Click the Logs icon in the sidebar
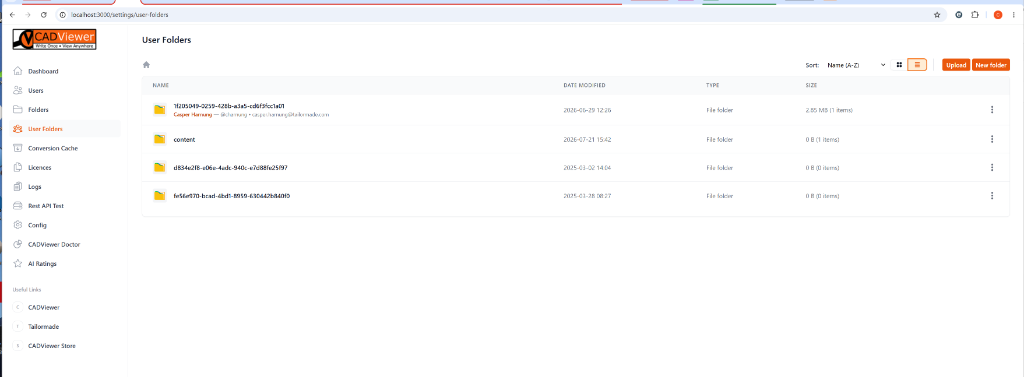Screen dimensions: 1024x377 pyautogui.click(x=18, y=187)
